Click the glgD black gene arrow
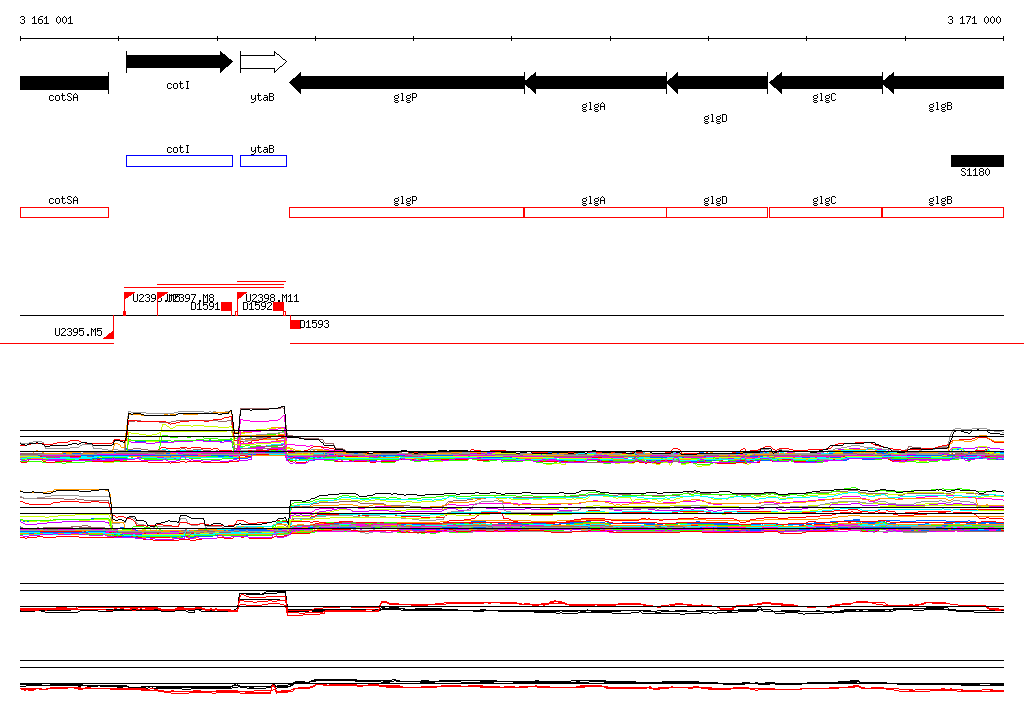Image resolution: width=1024 pixels, height=714 pixels. 716,83
